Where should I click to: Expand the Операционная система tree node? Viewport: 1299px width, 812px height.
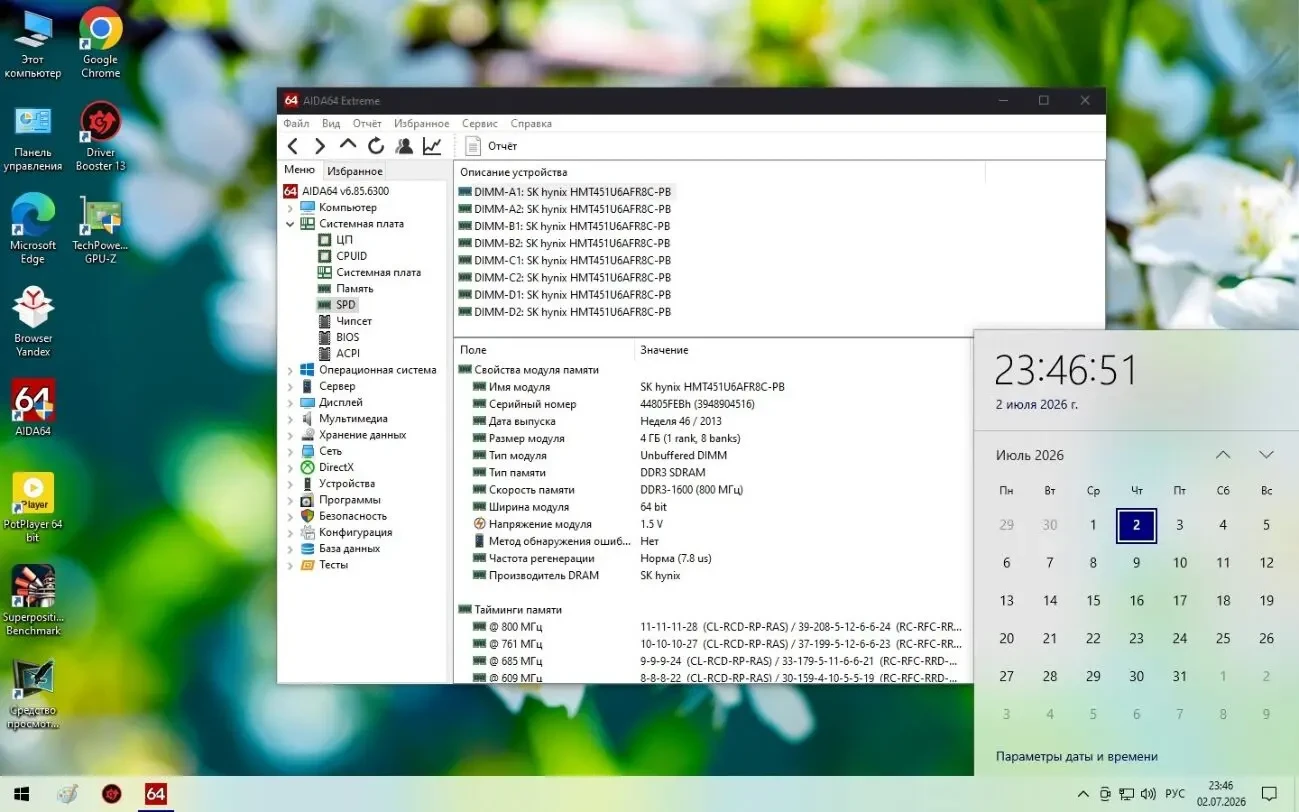tap(290, 370)
